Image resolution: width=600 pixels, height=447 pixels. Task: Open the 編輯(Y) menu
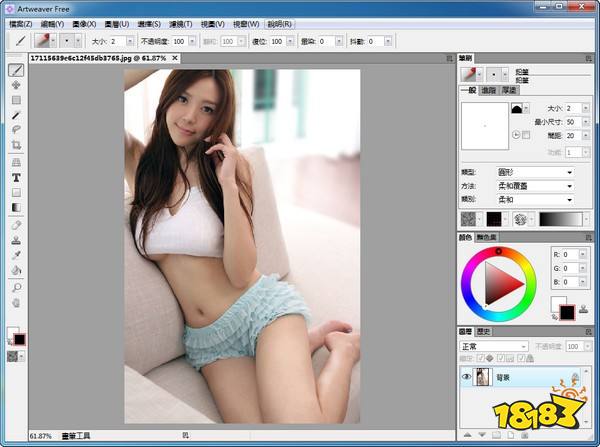tap(52, 24)
